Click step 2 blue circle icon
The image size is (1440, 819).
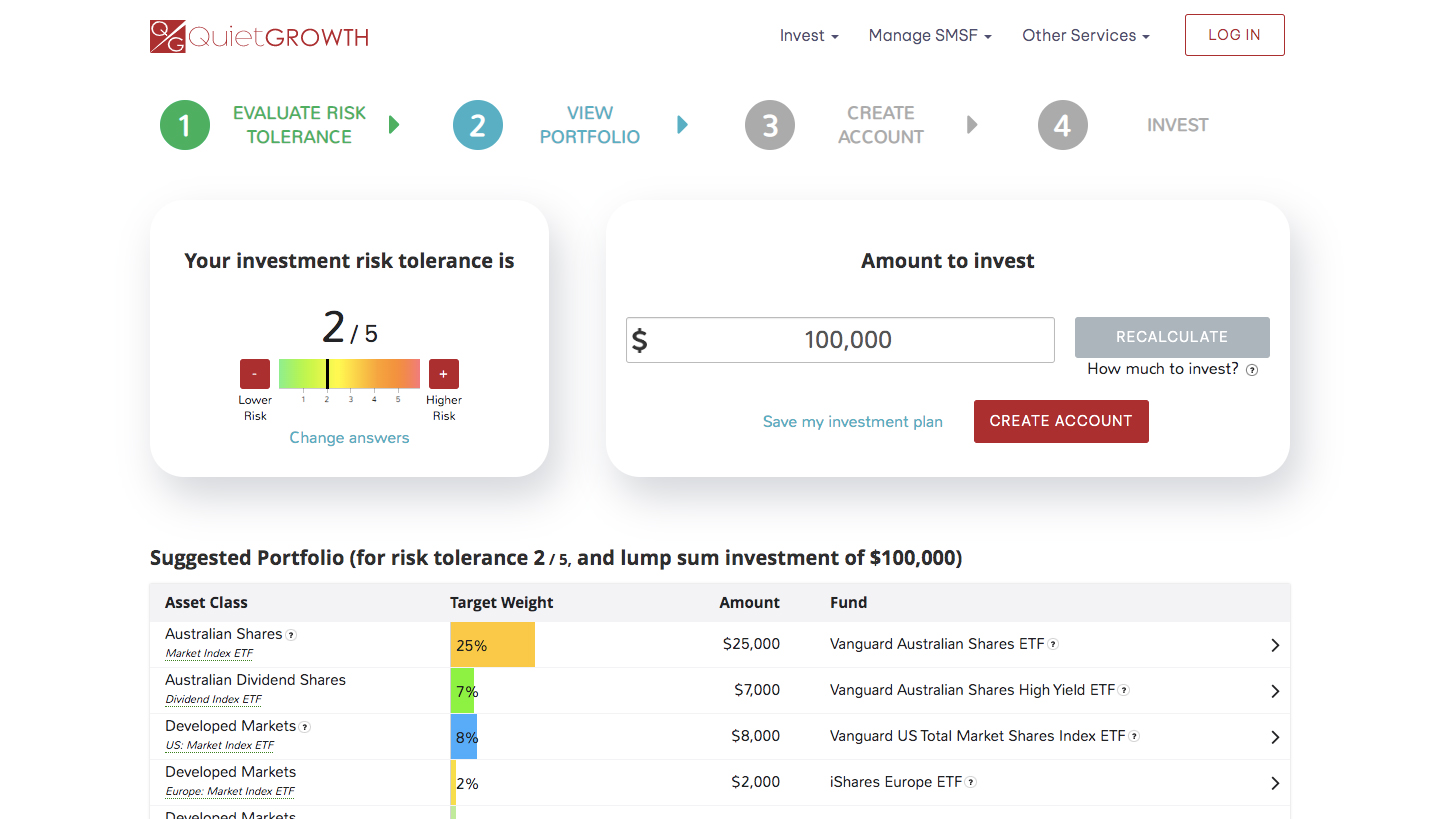[x=478, y=125]
